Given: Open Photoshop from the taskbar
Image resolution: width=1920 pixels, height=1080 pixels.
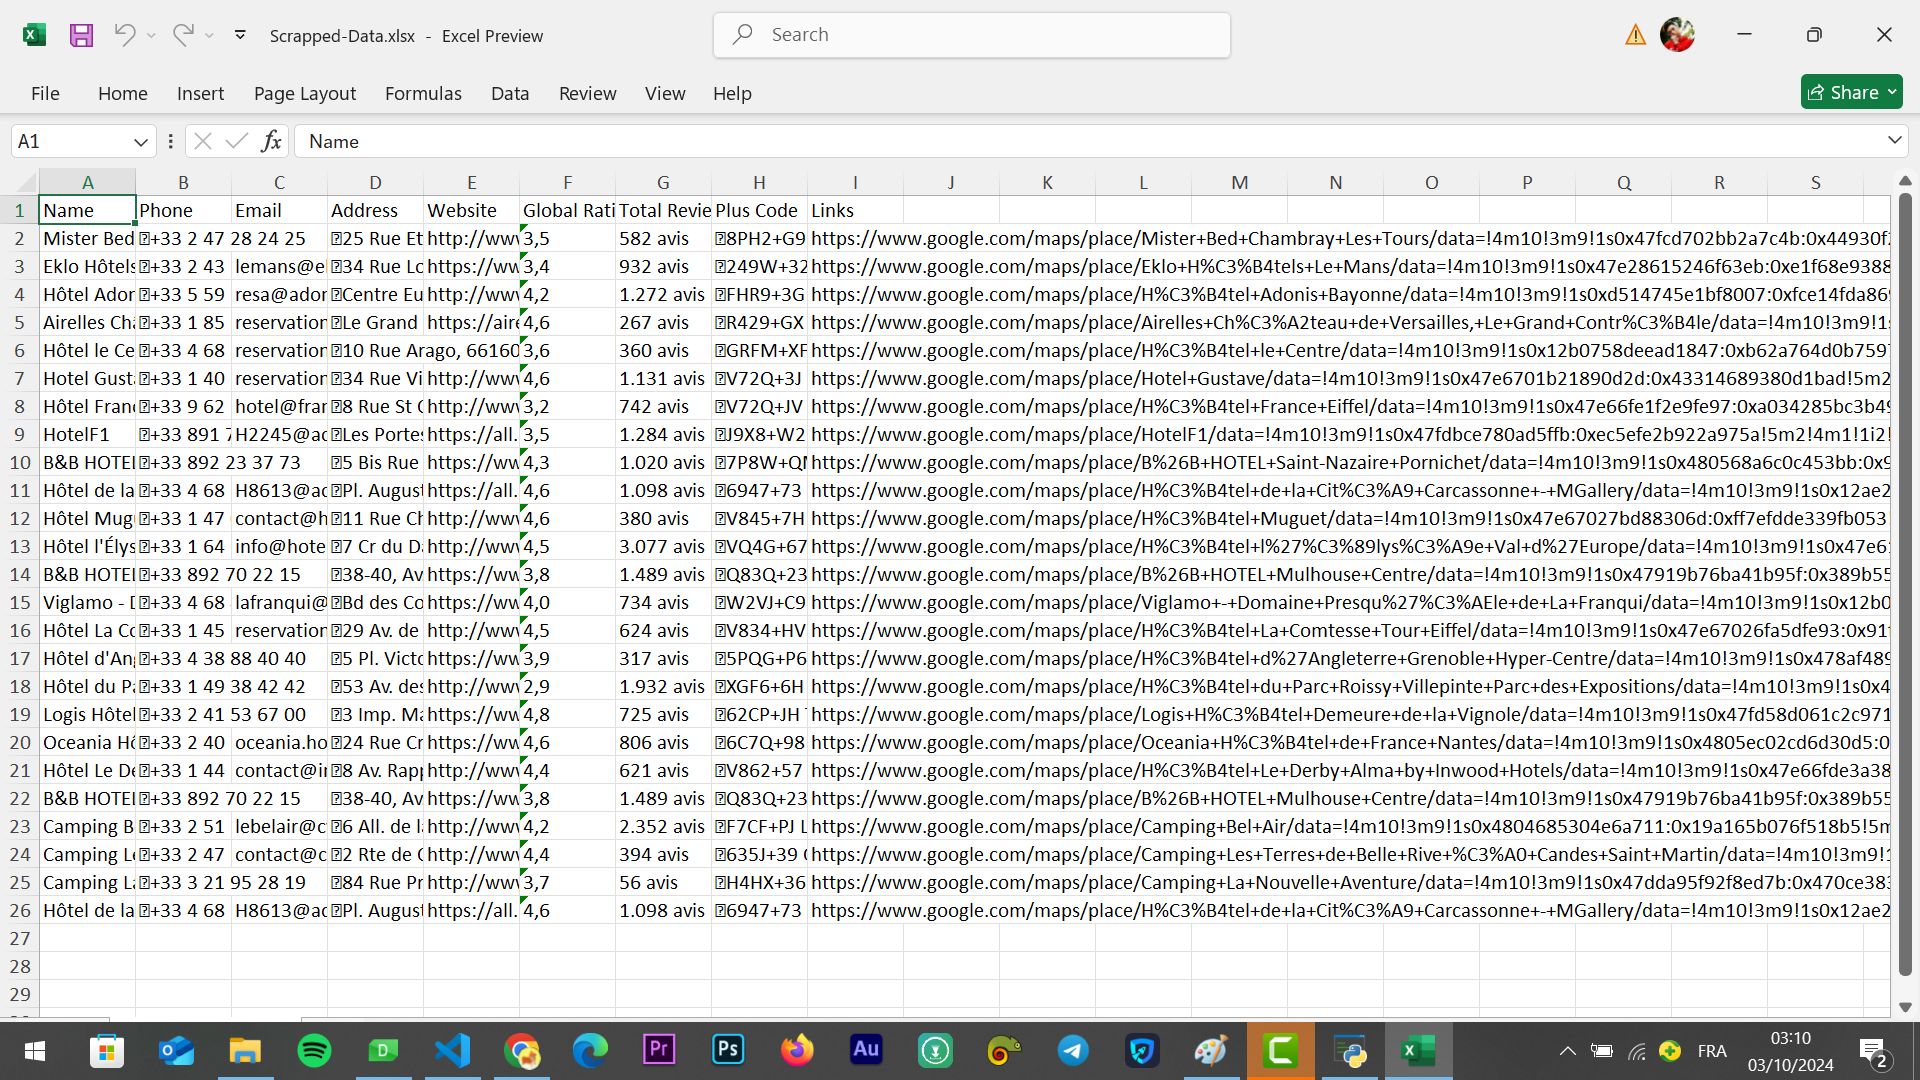Looking at the screenshot, I should (x=728, y=1050).
